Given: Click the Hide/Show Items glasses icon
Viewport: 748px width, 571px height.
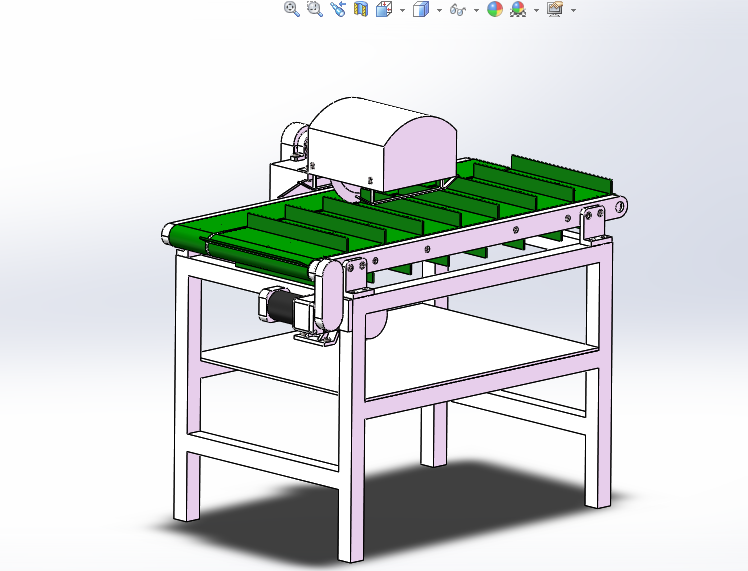Looking at the screenshot, I should 457,10.
